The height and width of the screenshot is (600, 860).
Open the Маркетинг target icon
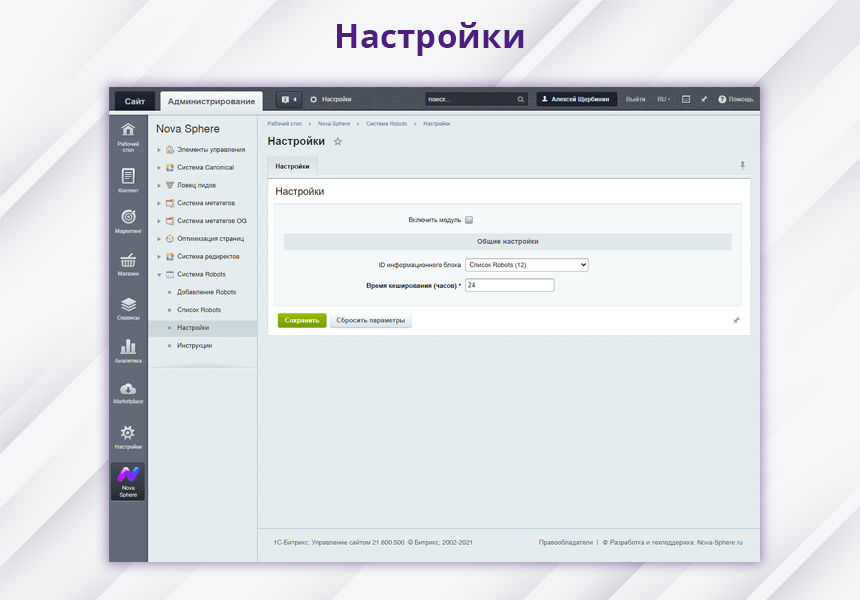click(128, 221)
